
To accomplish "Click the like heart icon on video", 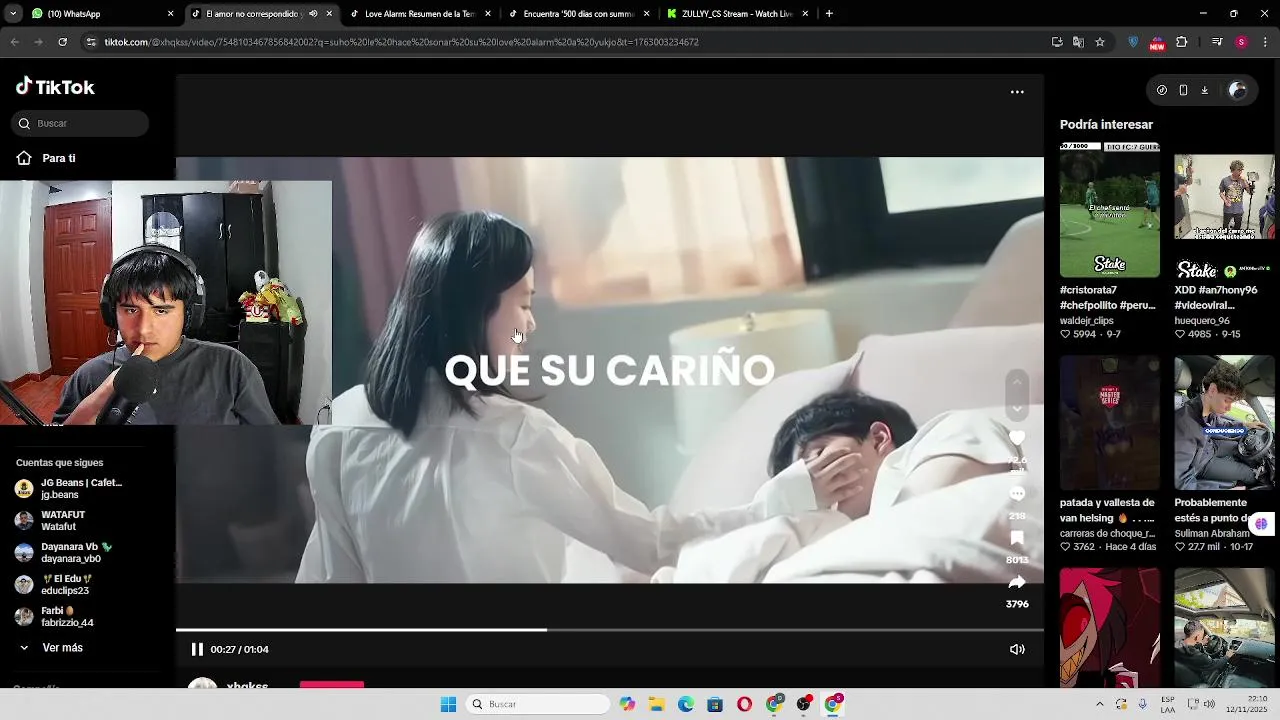I will tap(1017, 438).
